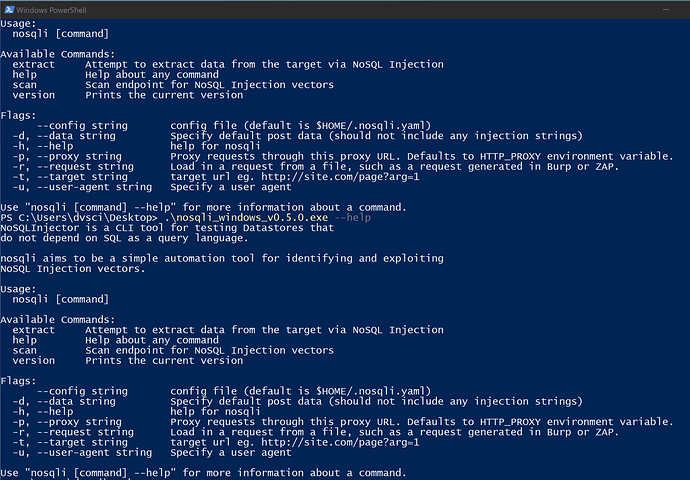Screen dimensions: 690x480
Task: Click the PowerShell icon in title bar
Action: (x=9, y=9)
